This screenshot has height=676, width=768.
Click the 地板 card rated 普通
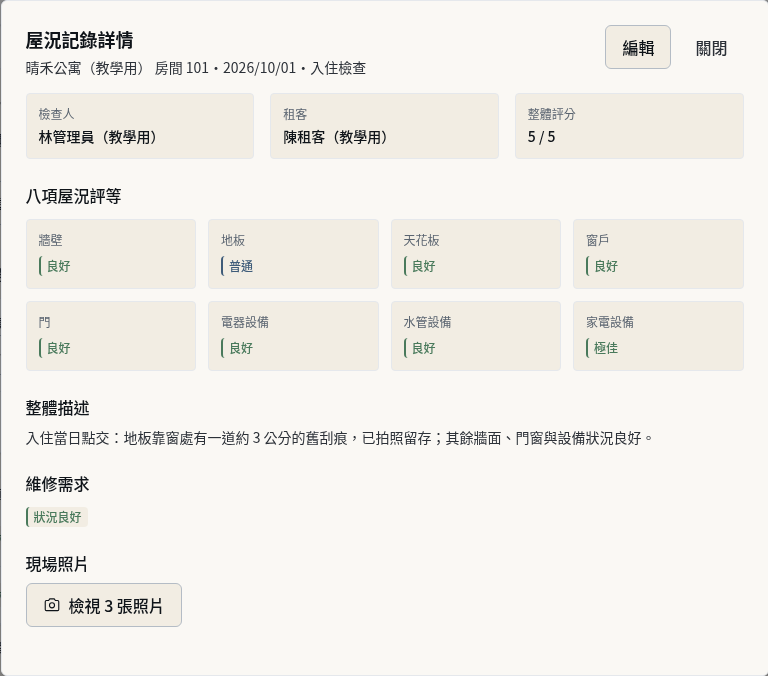click(x=293, y=254)
